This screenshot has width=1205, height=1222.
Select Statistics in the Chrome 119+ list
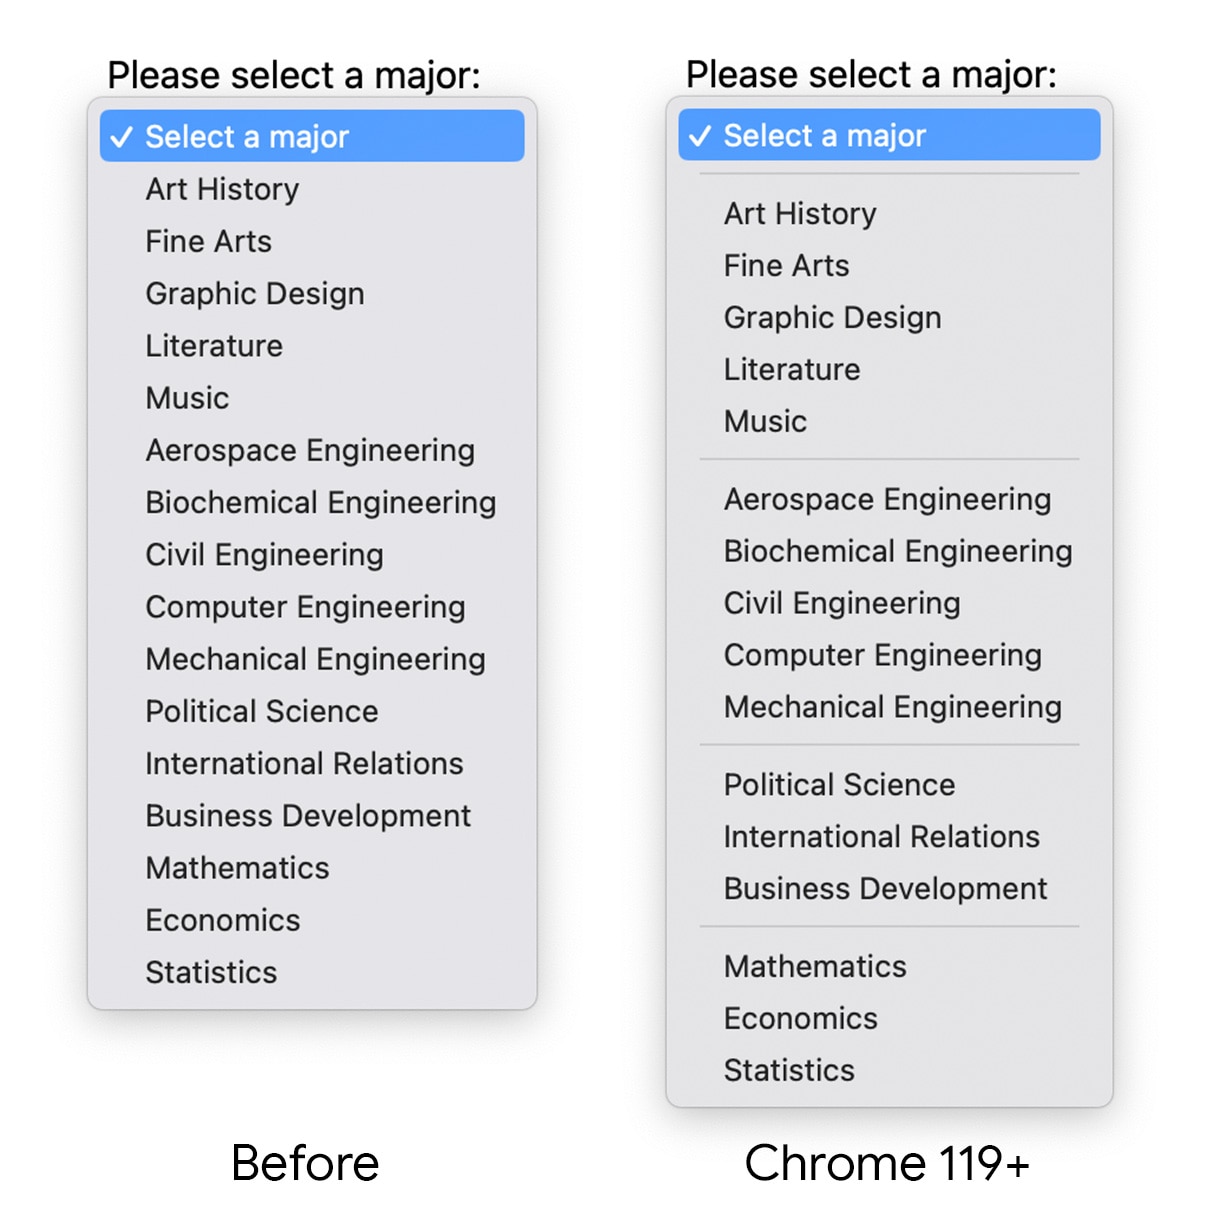pos(788,1070)
